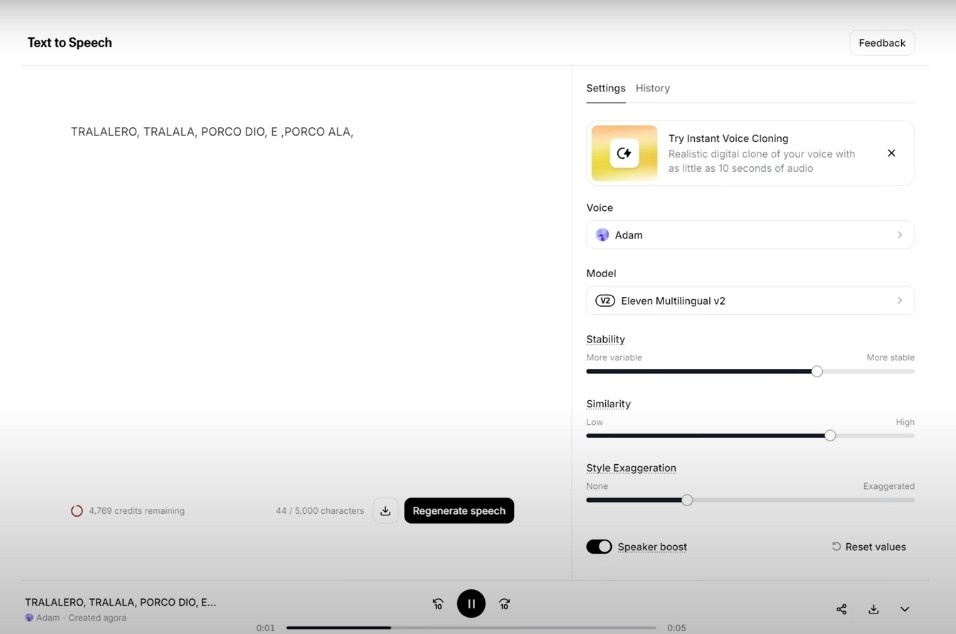Skip forward 10 seconds
The width and height of the screenshot is (956, 634).
coord(504,604)
